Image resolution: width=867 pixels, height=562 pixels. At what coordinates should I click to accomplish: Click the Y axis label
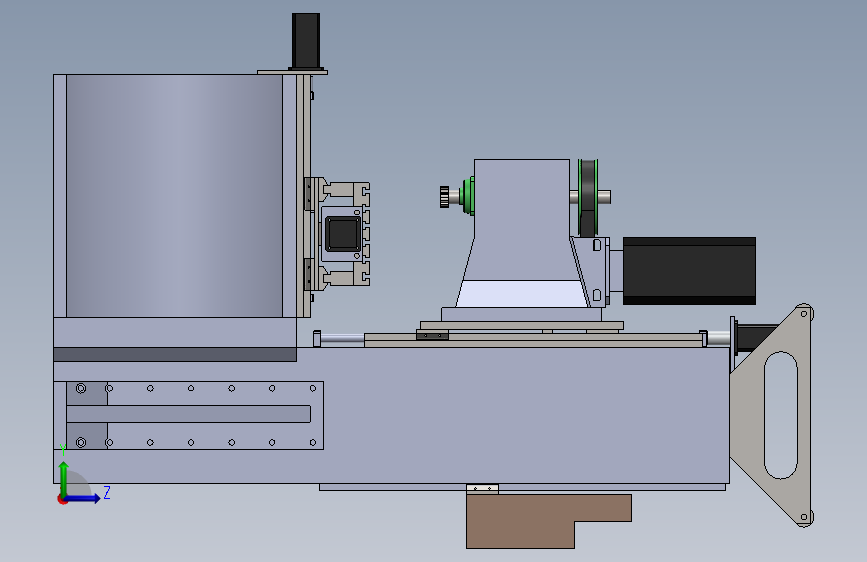[x=63, y=450]
